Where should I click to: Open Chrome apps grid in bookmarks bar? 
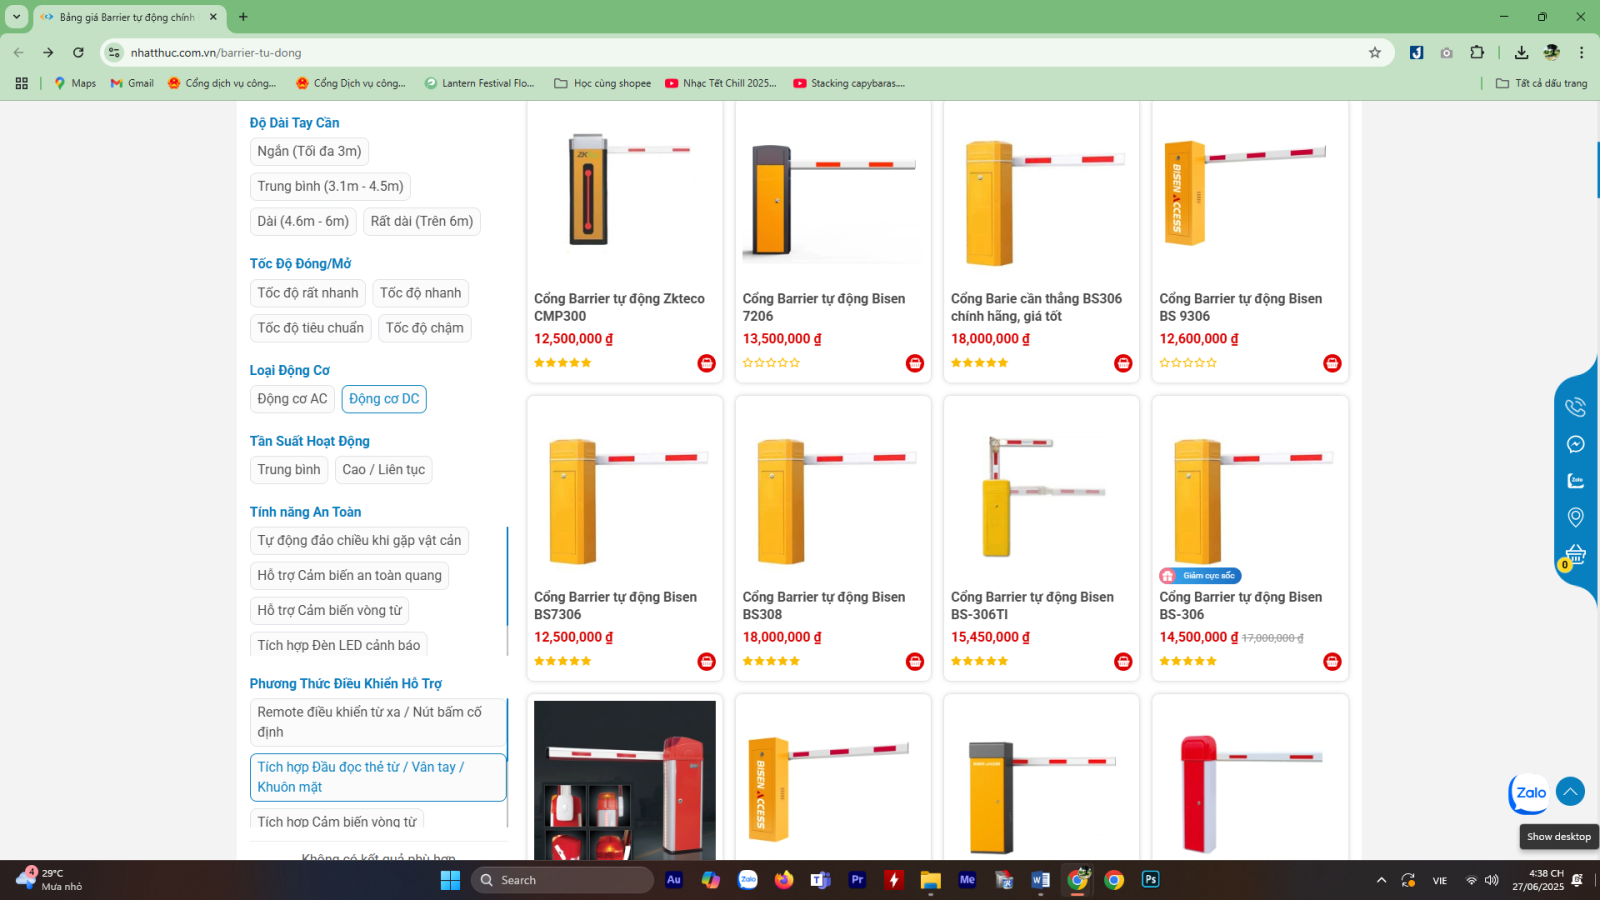pos(21,83)
